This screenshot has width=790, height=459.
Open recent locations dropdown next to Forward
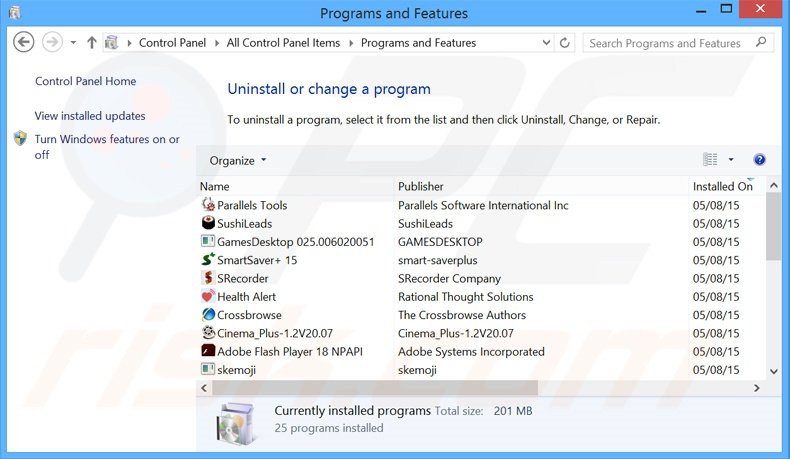click(74, 43)
